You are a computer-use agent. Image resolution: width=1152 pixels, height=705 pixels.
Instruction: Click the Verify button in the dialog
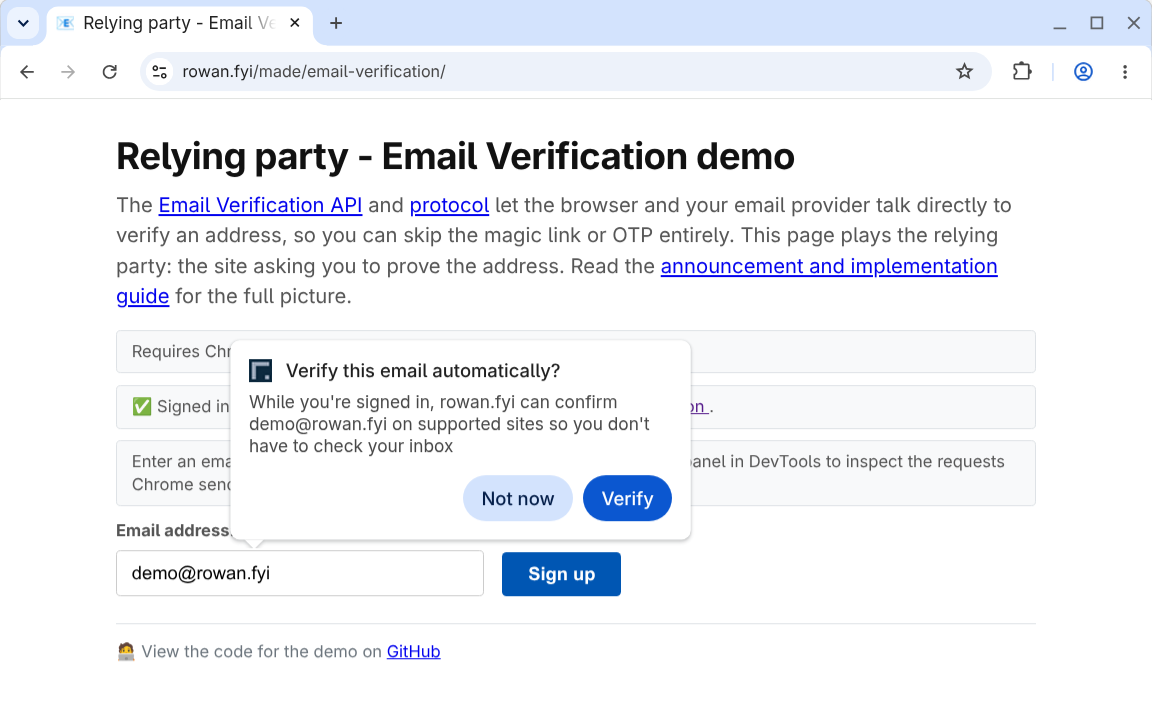627,499
